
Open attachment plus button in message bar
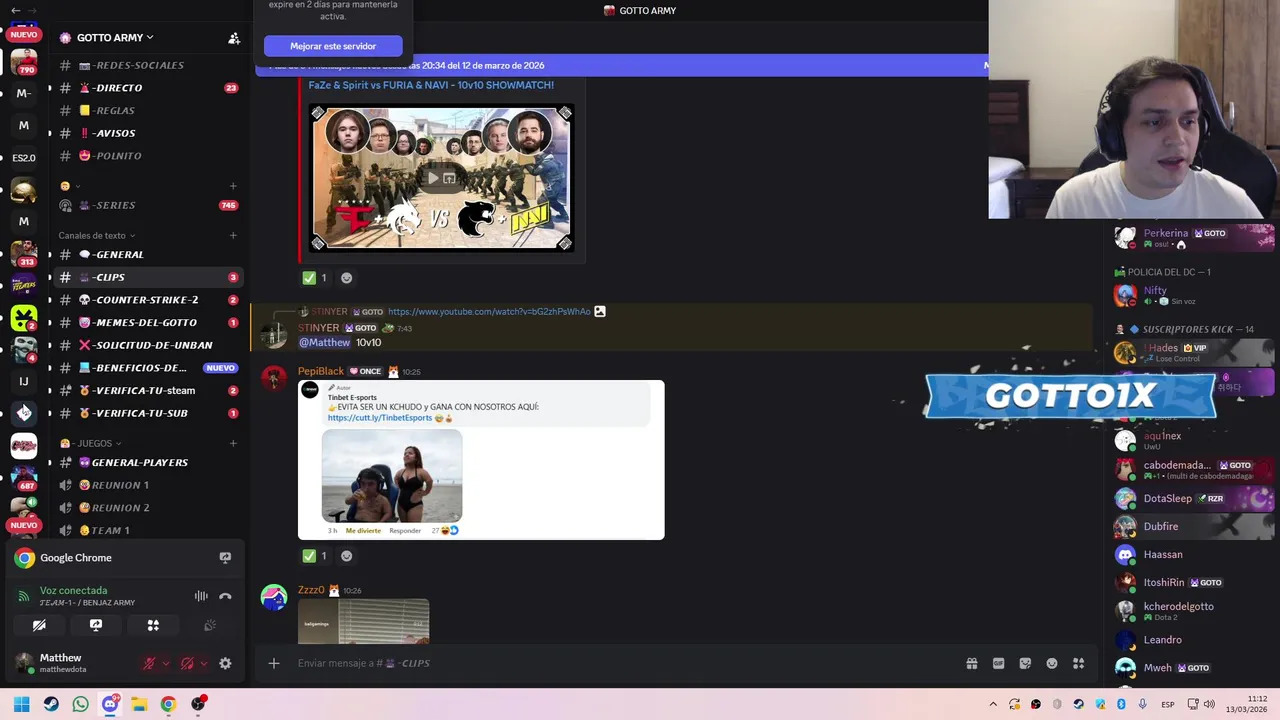point(274,663)
